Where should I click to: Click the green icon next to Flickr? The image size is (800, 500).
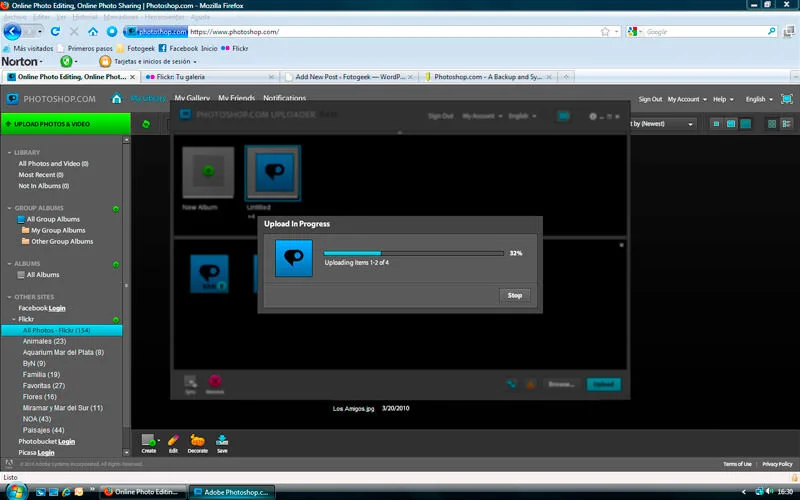click(116, 320)
